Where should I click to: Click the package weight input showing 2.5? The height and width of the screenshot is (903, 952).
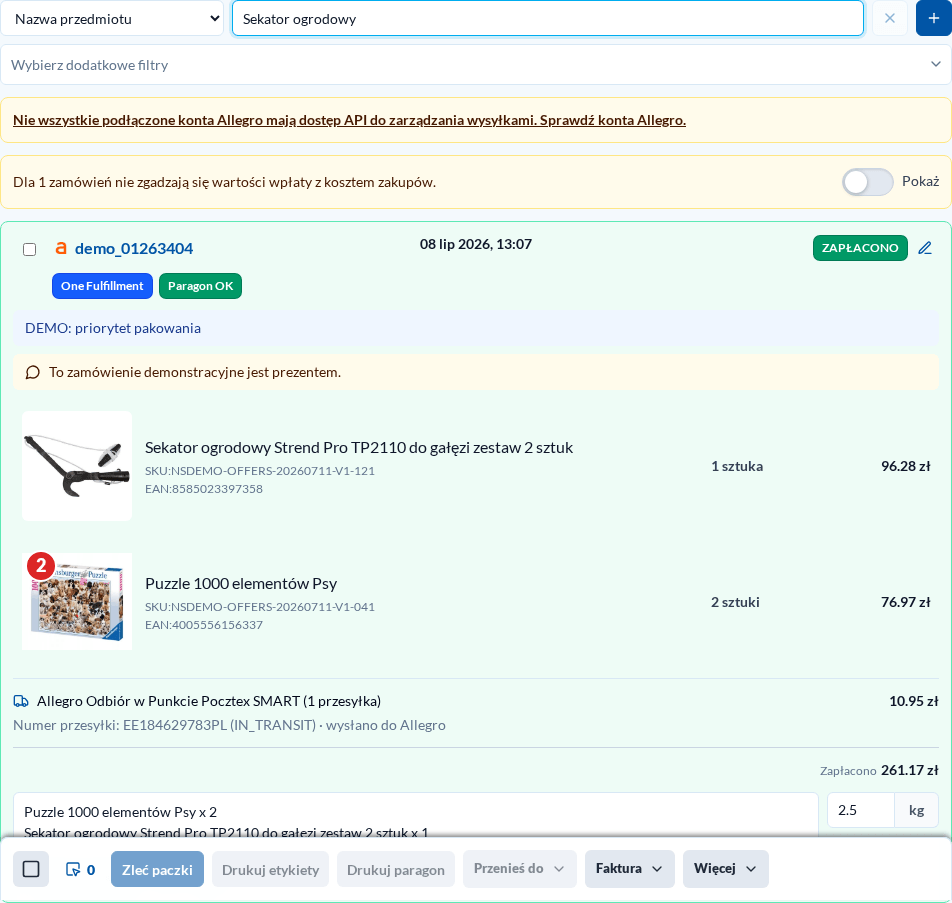click(861, 810)
